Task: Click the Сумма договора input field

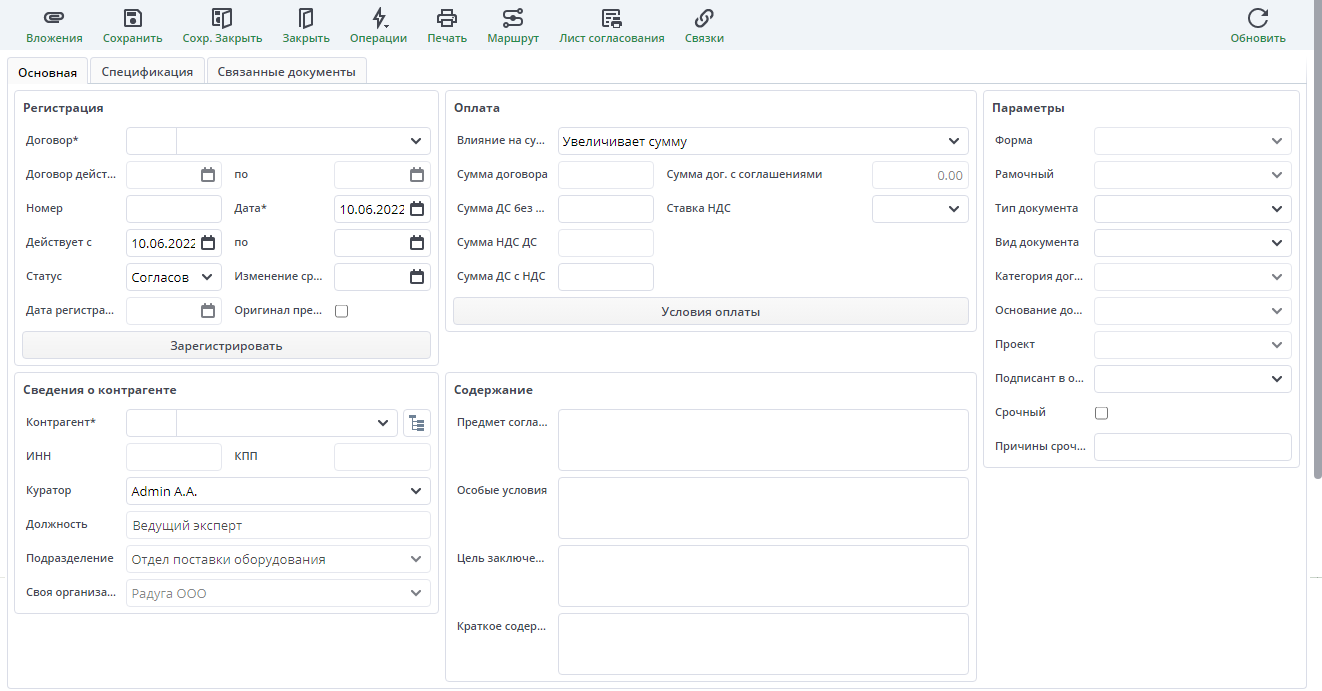Action: (606, 175)
